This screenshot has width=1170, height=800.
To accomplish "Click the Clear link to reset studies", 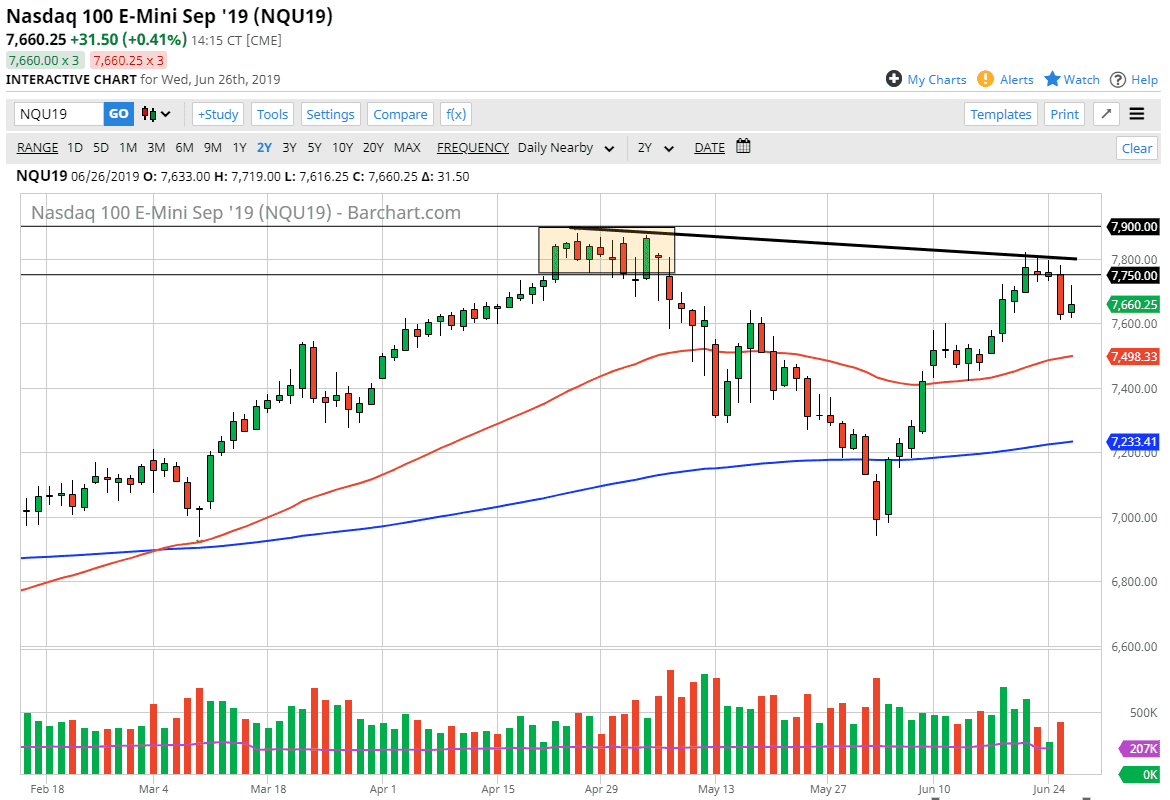I will 1137,147.
